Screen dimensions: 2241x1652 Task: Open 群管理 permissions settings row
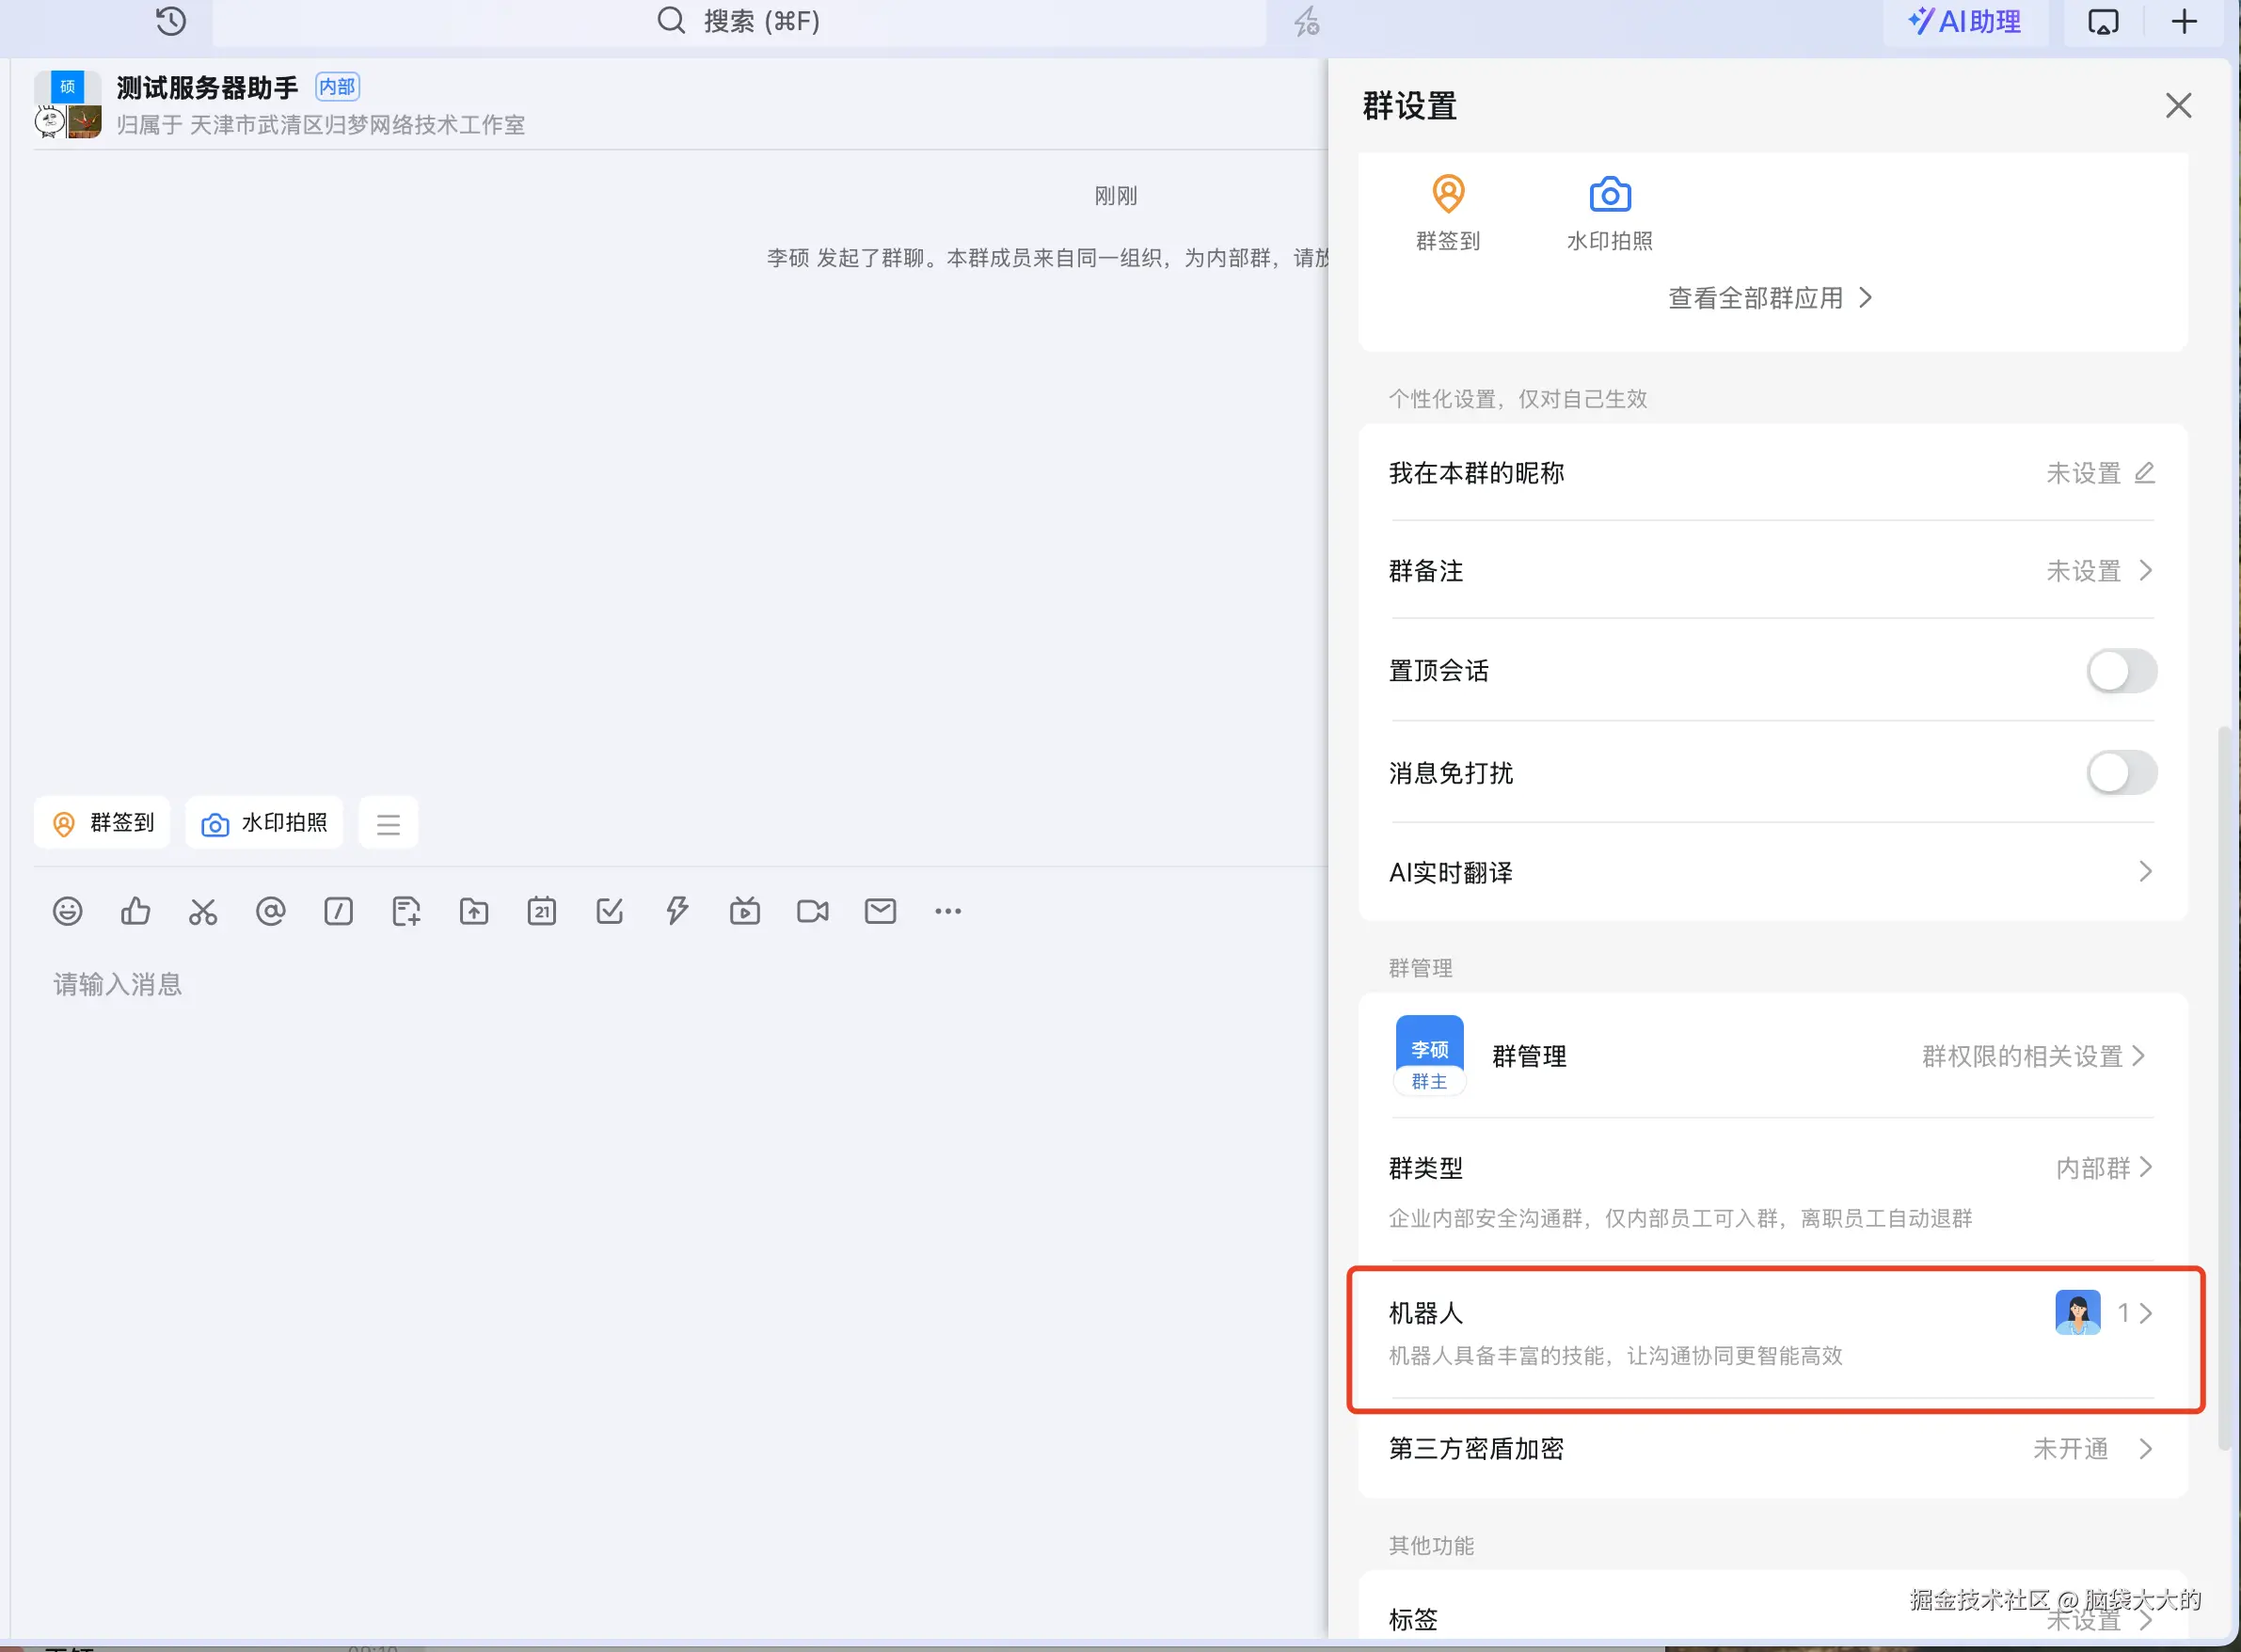coord(1771,1056)
